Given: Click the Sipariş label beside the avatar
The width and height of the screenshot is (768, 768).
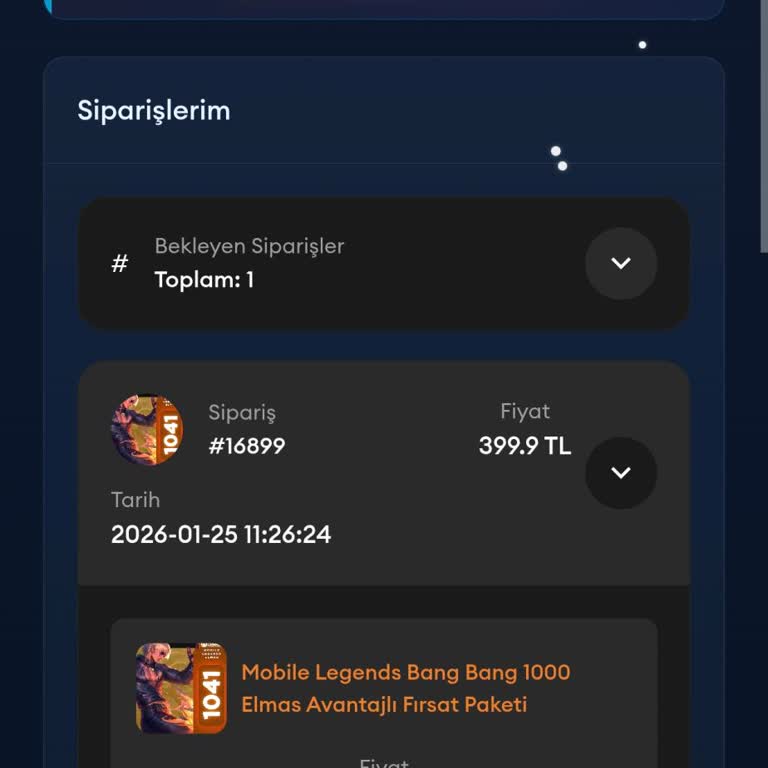Looking at the screenshot, I should click(x=242, y=412).
